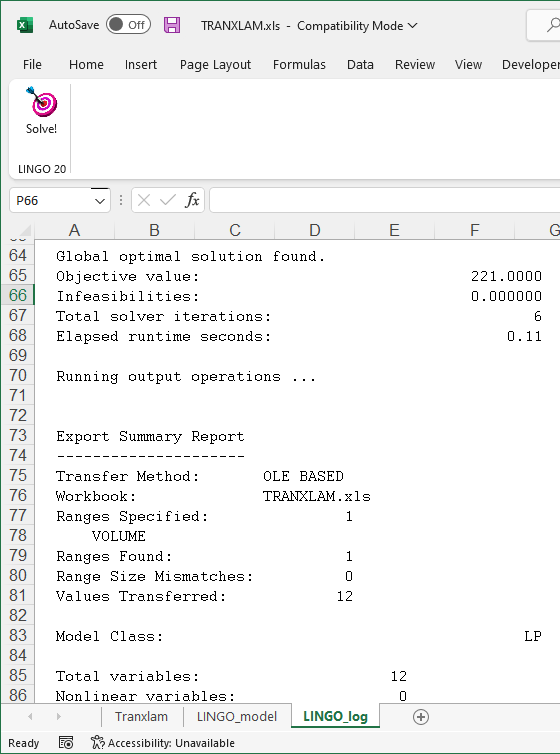
Task: Expand the Name Box dropdown arrow
Action: click(x=100, y=201)
